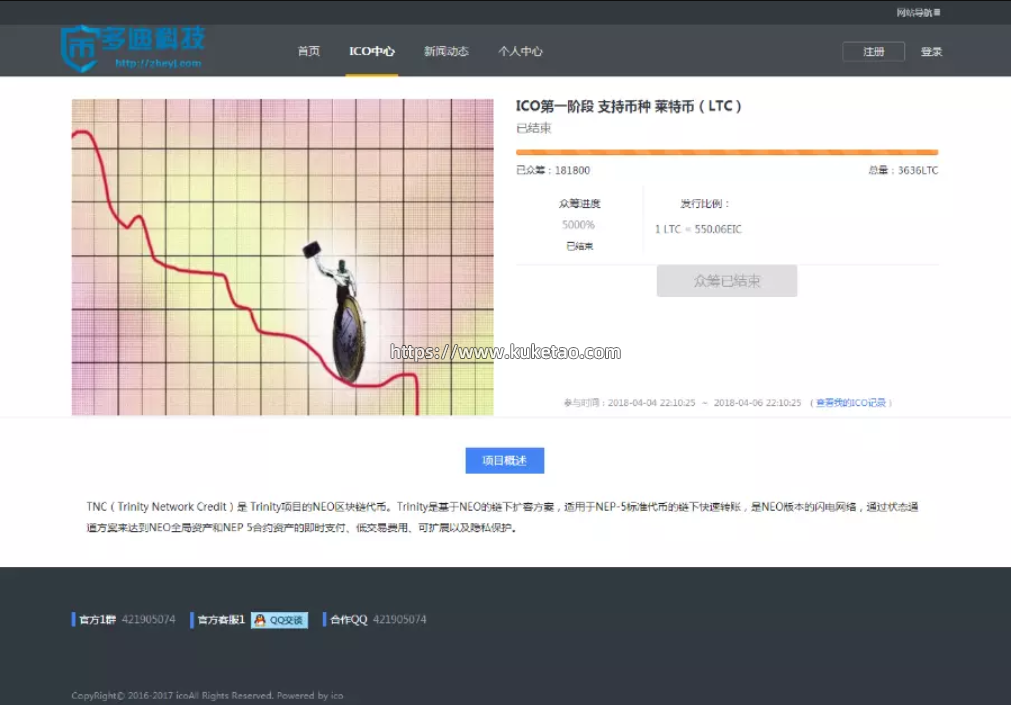Click the TNC Trinity Network Credit description paragraph
The height and width of the screenshot is (705, 1011).
502,517
